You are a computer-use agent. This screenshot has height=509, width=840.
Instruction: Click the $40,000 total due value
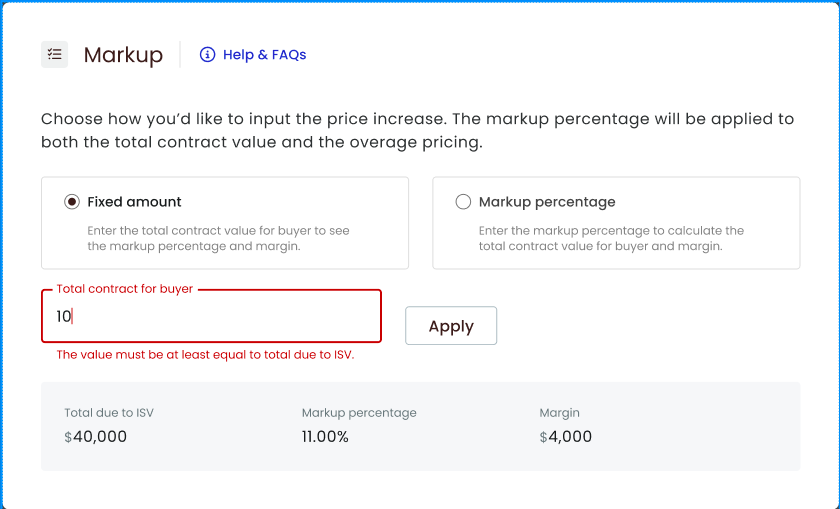96,437
